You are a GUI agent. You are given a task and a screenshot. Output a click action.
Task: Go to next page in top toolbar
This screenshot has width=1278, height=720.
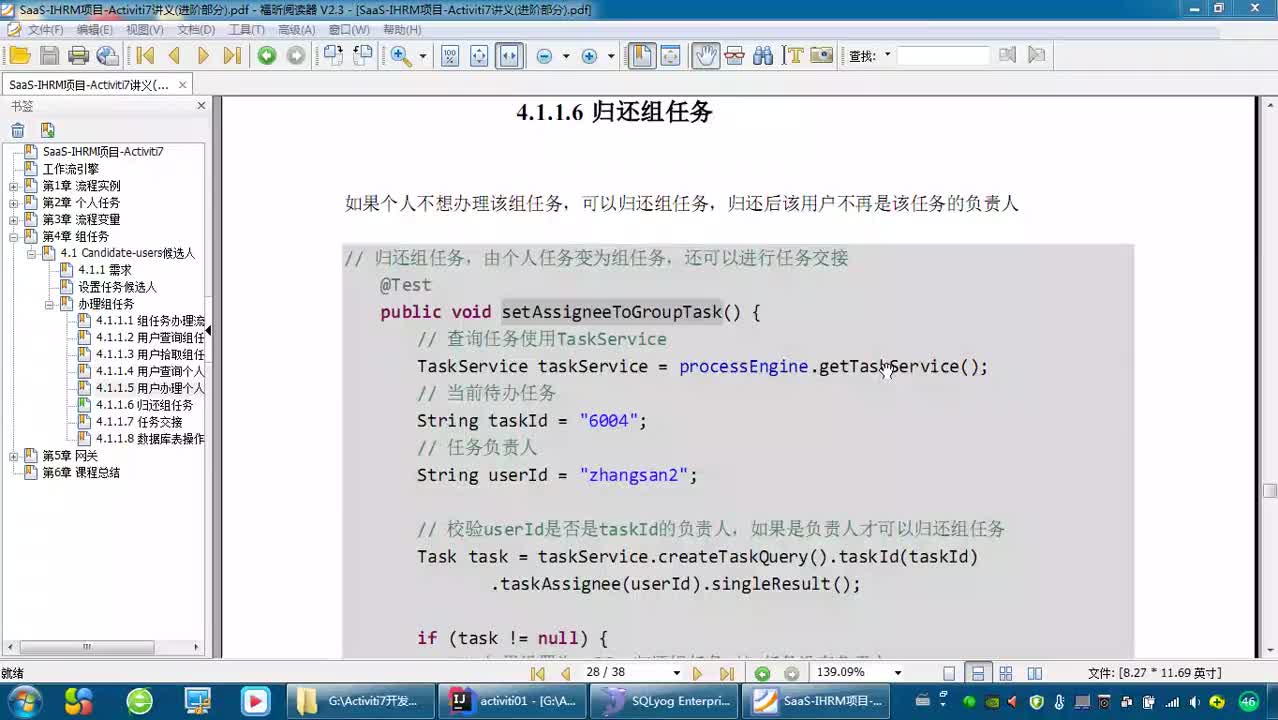(x=203, y=56)
